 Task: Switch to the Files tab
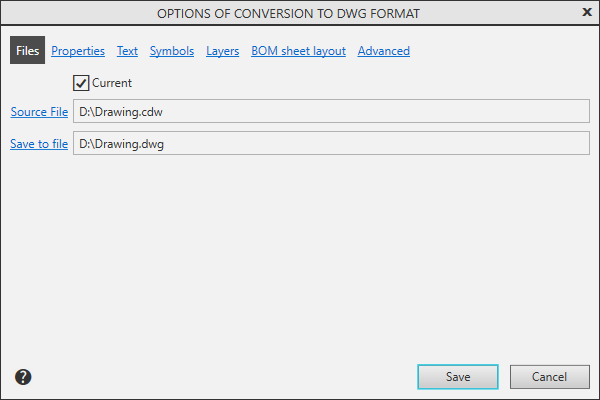pyautogui.click(x=27, y=51)
